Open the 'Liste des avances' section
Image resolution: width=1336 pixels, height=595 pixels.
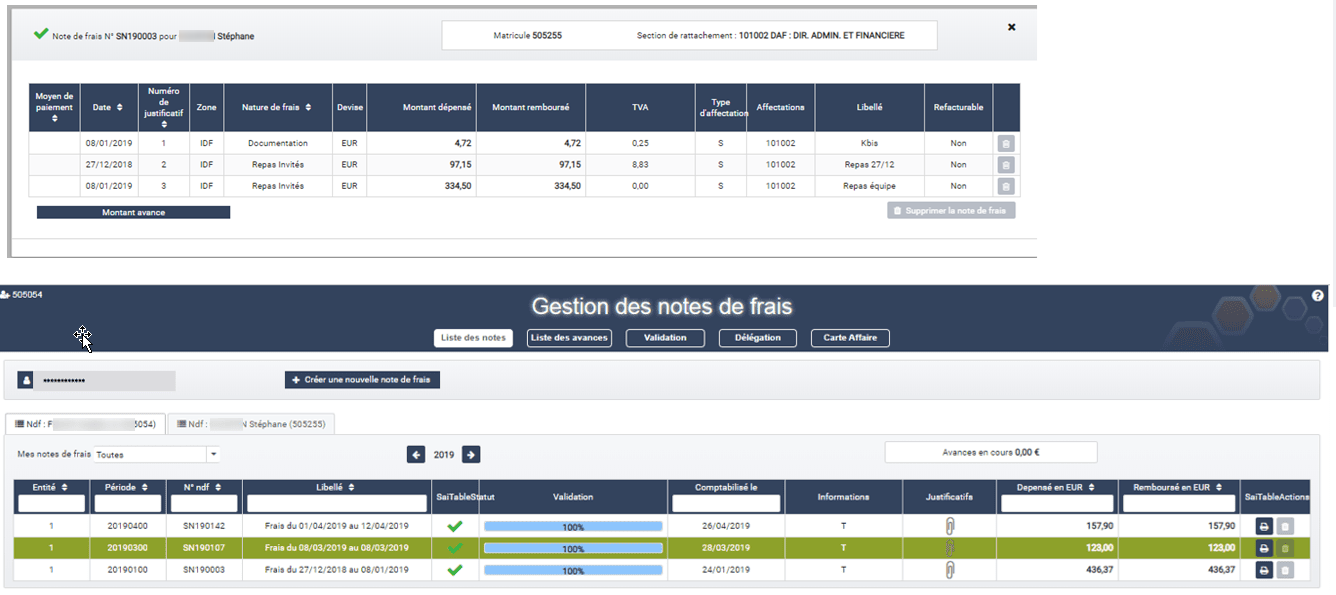(568, 338)
